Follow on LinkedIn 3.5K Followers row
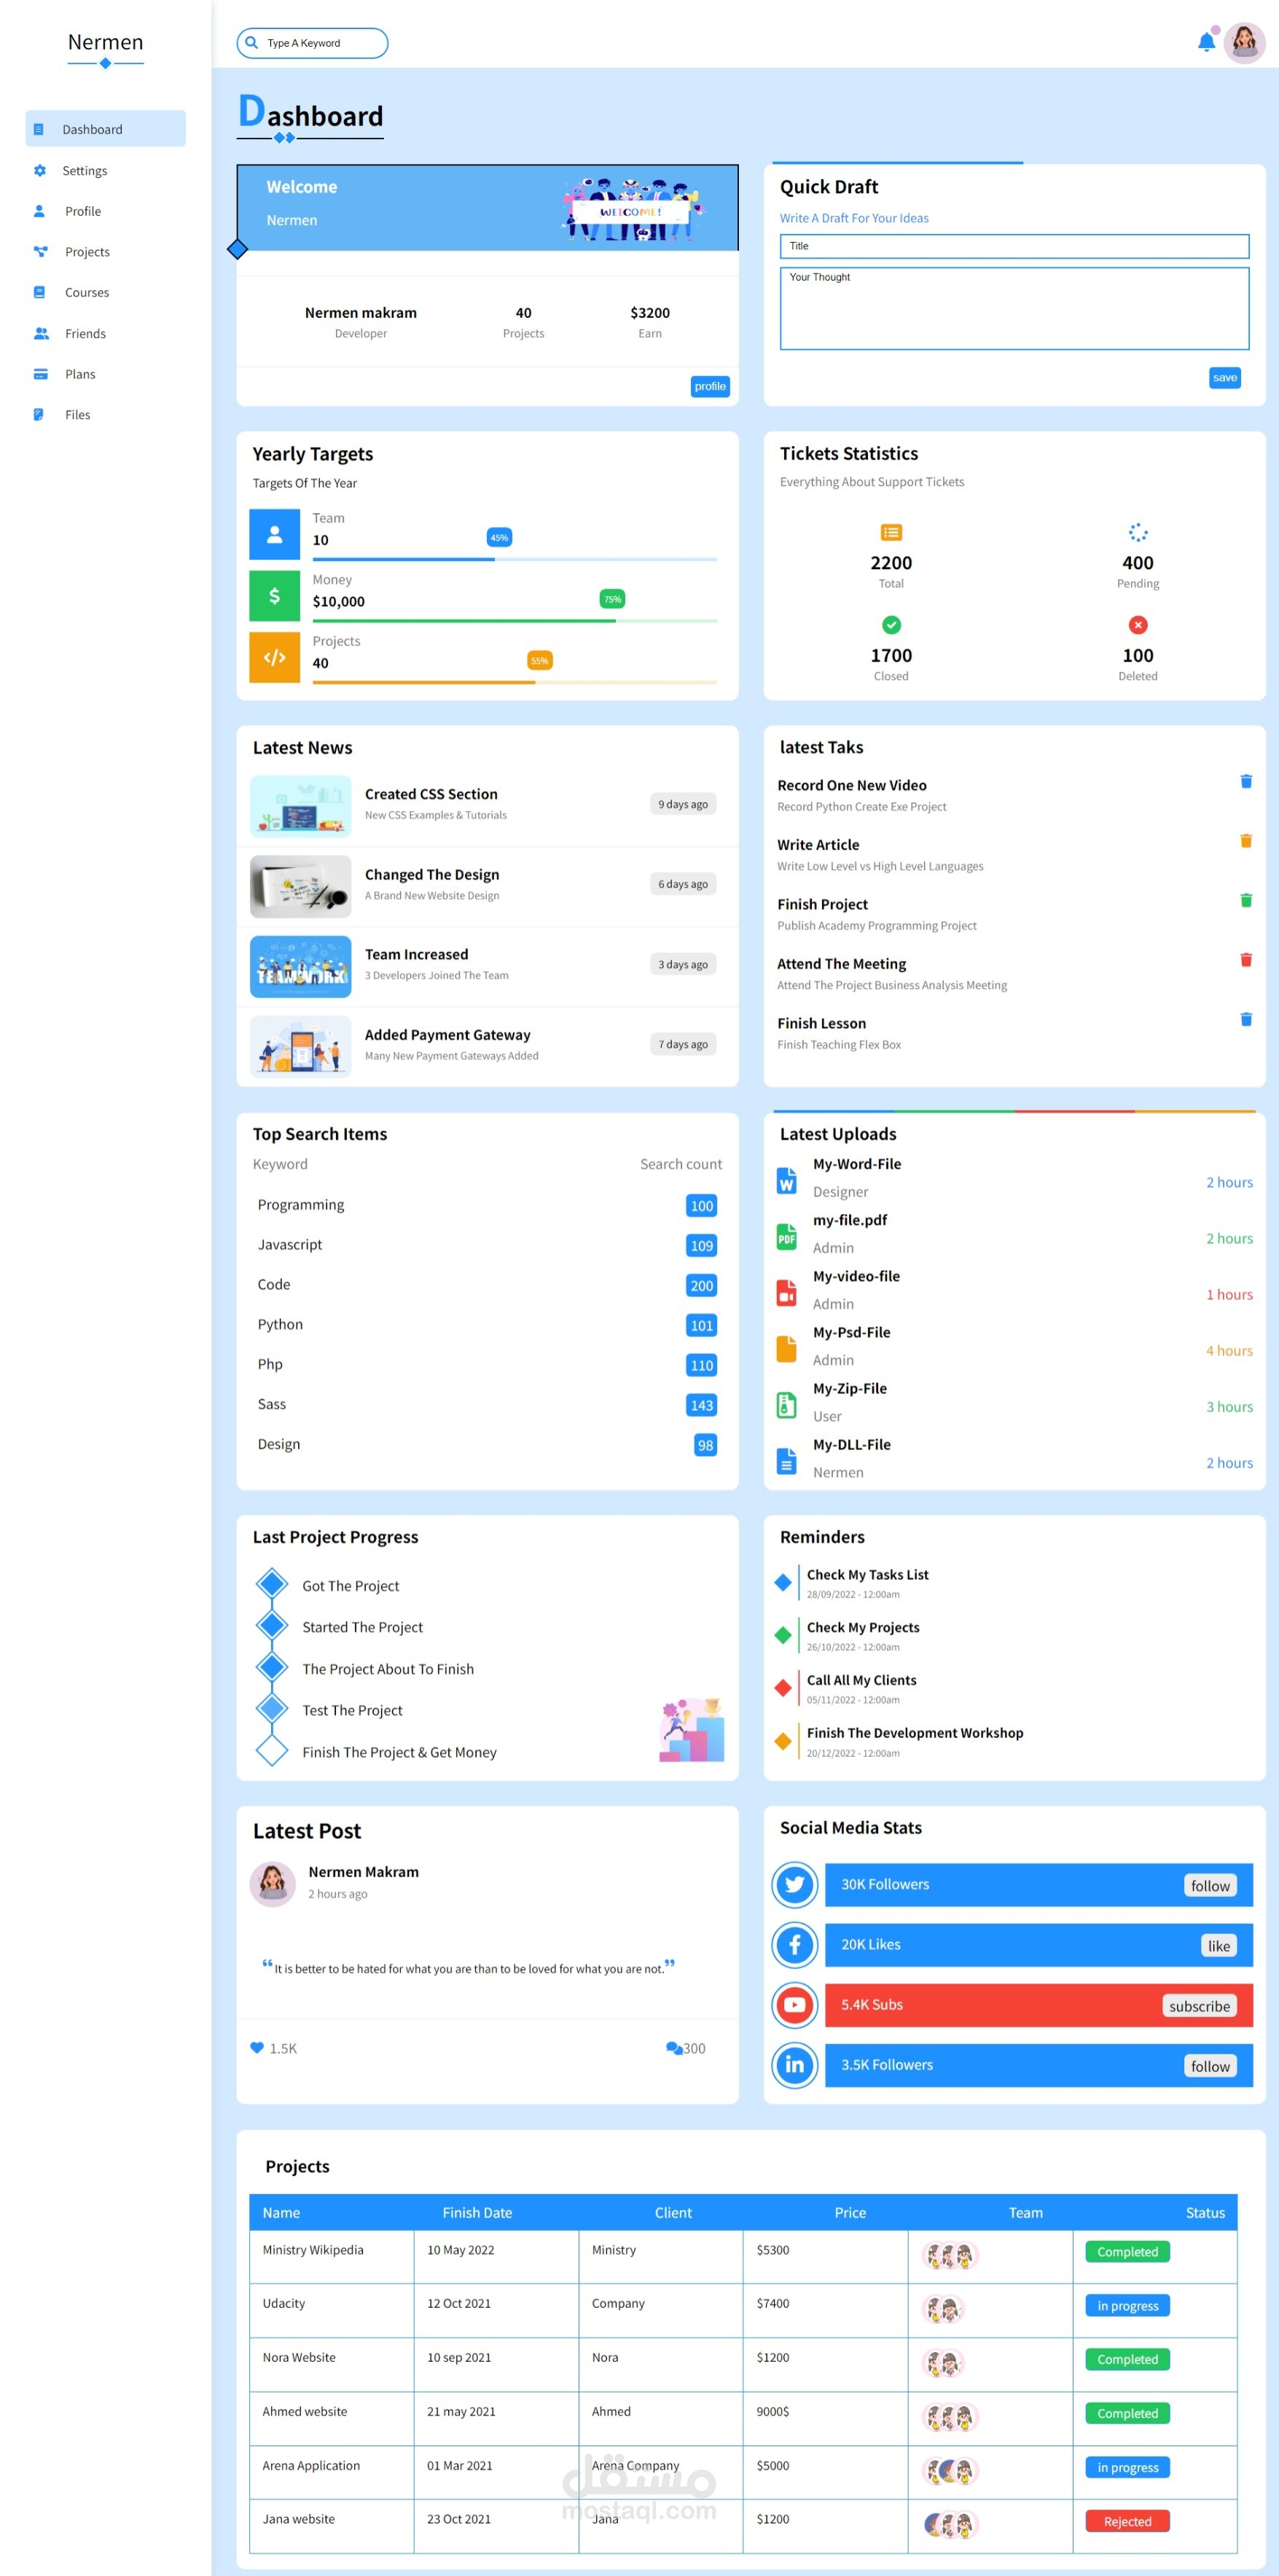The width and height of the screenshot is (1279, 2576). click(1210, 2066)
